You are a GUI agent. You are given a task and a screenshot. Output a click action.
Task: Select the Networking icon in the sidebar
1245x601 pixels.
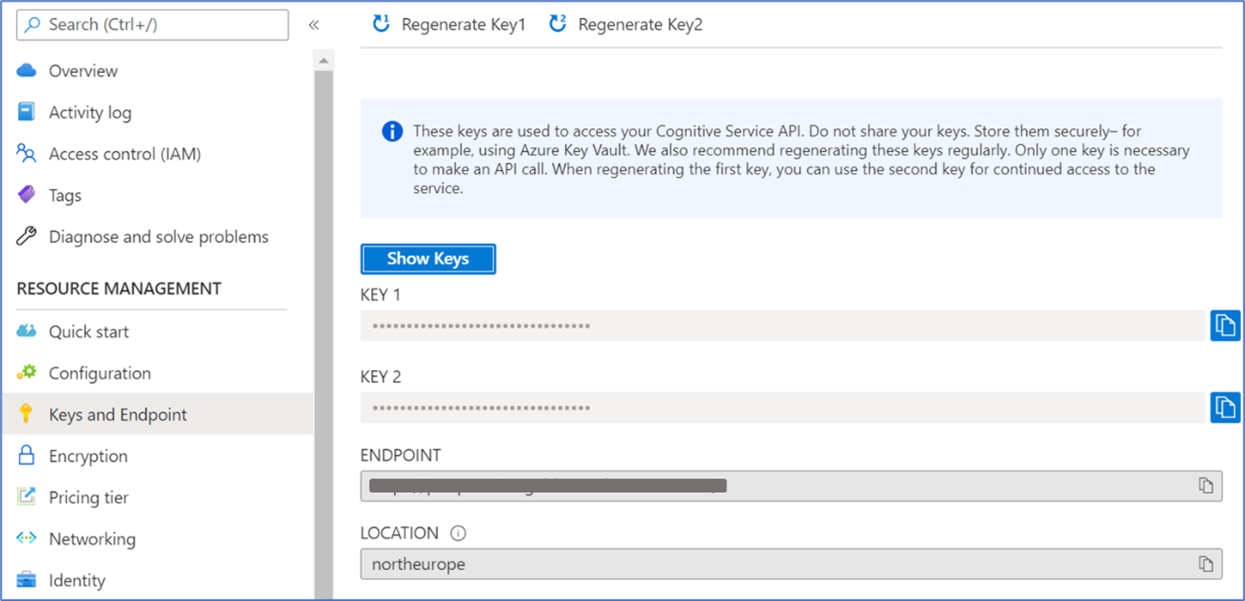click(27, 538)
